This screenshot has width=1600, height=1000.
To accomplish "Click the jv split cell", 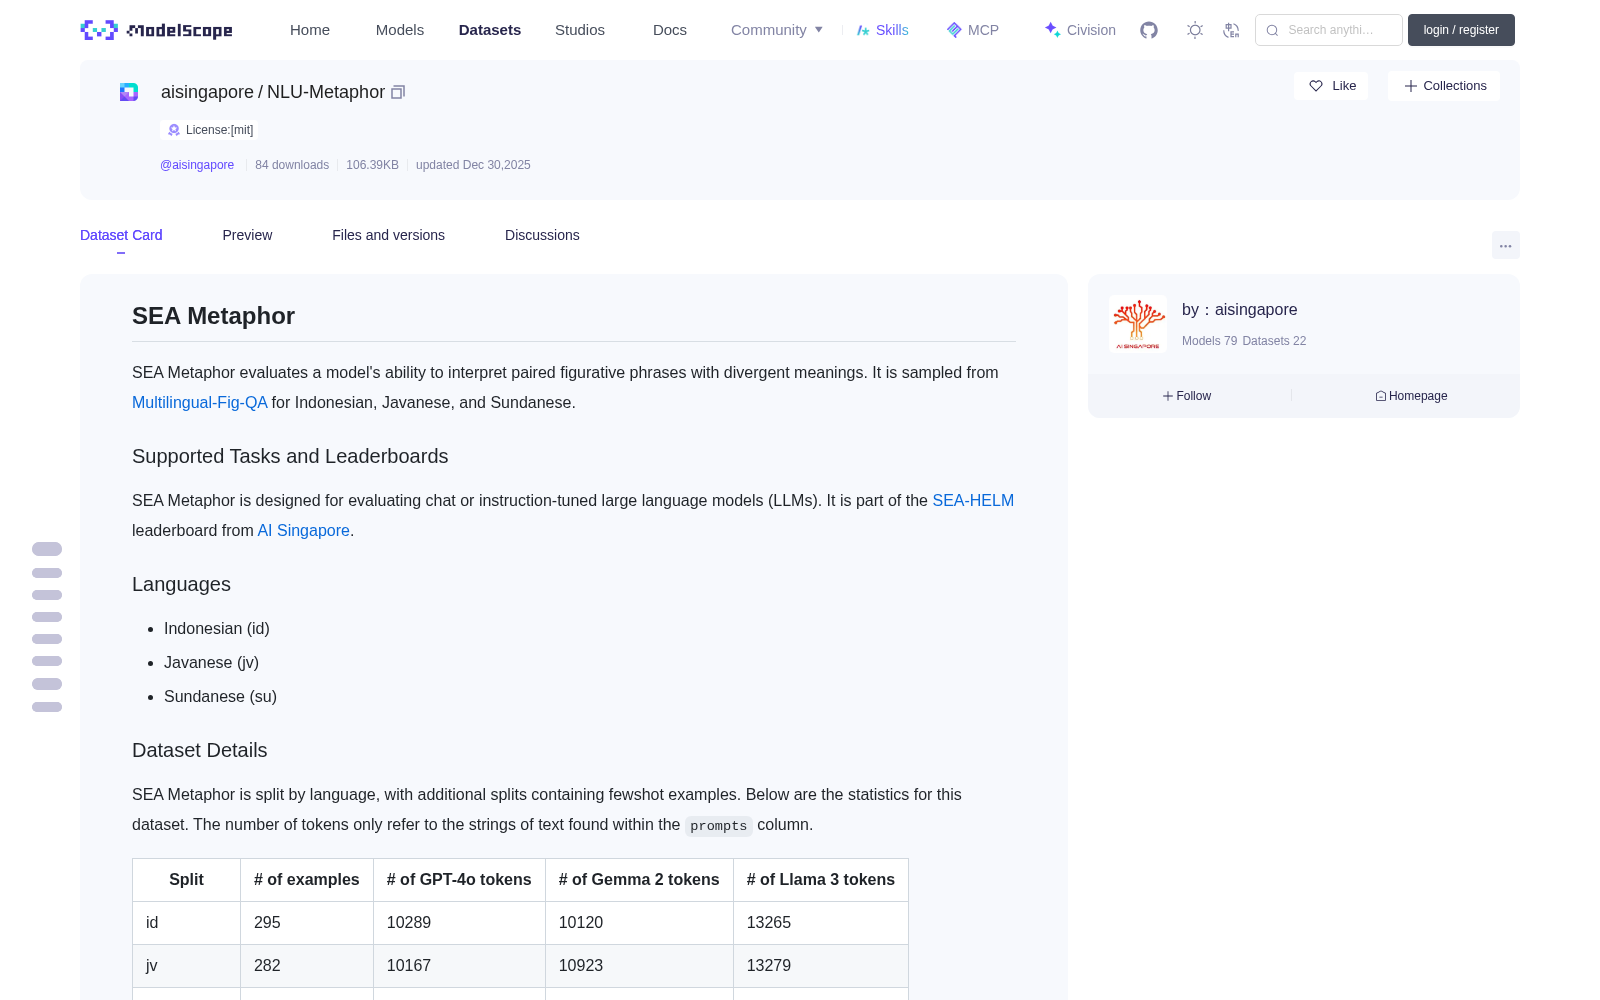I will coord(186,966).
